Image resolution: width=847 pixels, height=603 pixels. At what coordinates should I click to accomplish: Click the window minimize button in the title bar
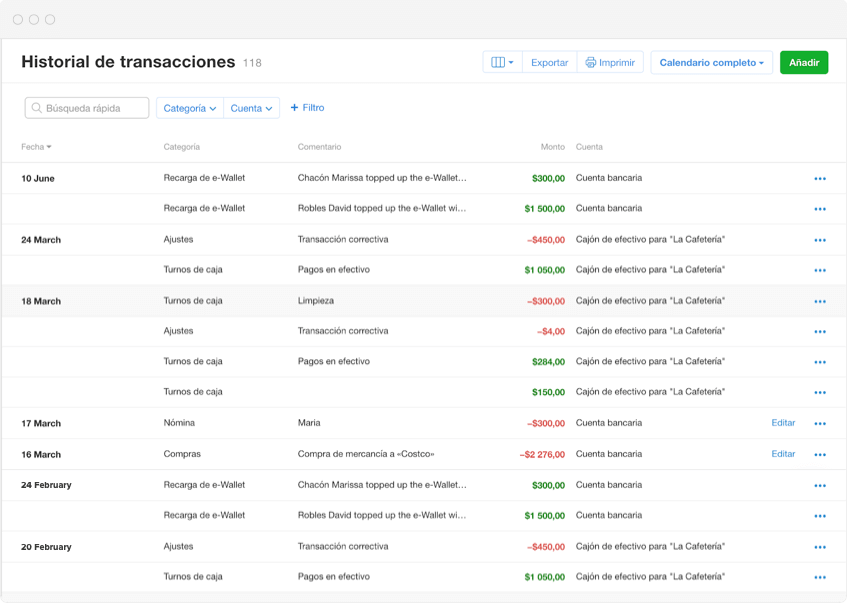(x=34, y=19)
